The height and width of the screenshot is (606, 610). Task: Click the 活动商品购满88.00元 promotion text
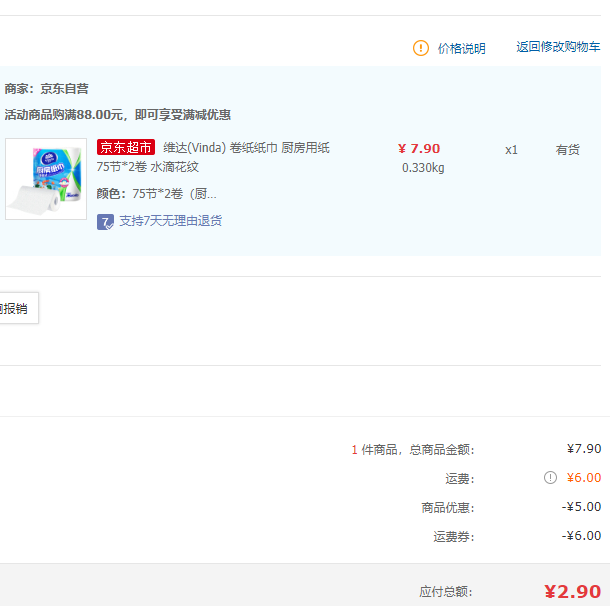coord(117,115)
